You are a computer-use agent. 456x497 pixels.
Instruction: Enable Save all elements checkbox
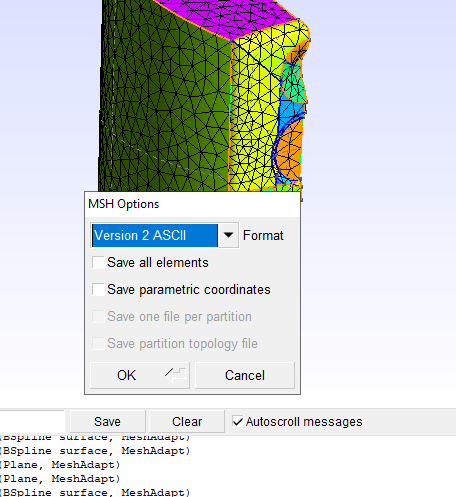[x=98, y=263]
